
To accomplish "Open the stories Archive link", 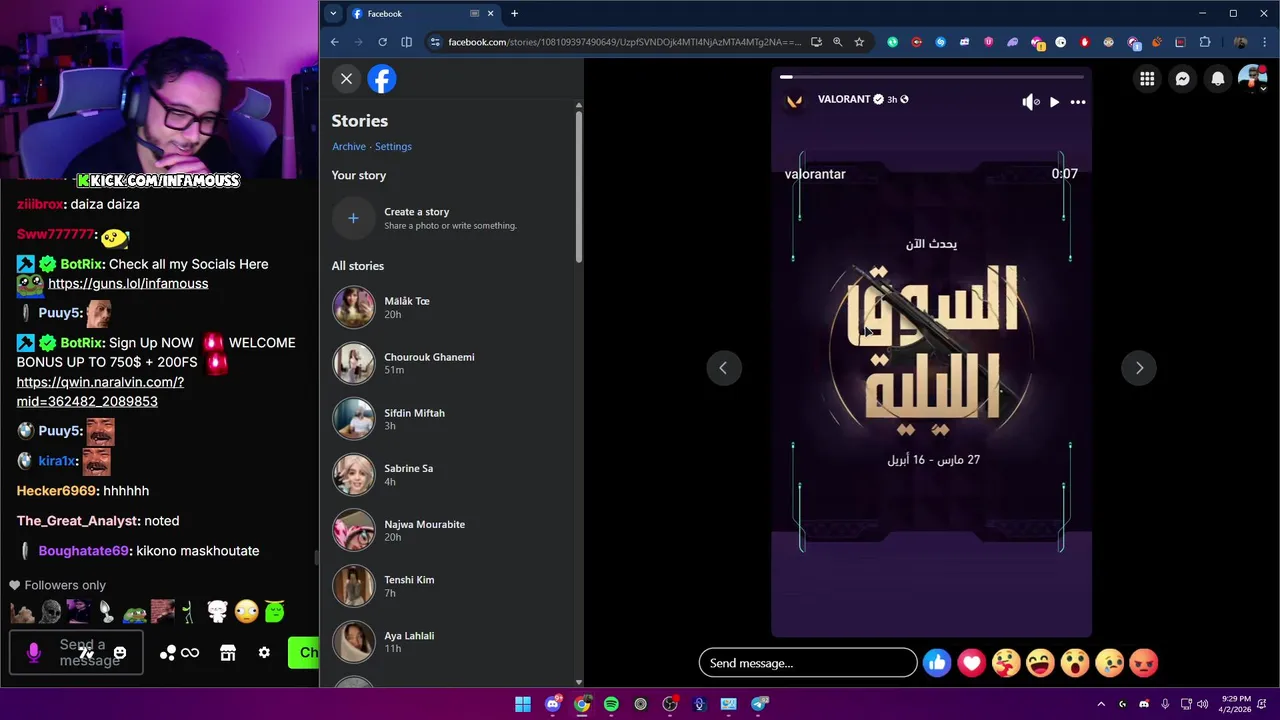I will point(349,146).
